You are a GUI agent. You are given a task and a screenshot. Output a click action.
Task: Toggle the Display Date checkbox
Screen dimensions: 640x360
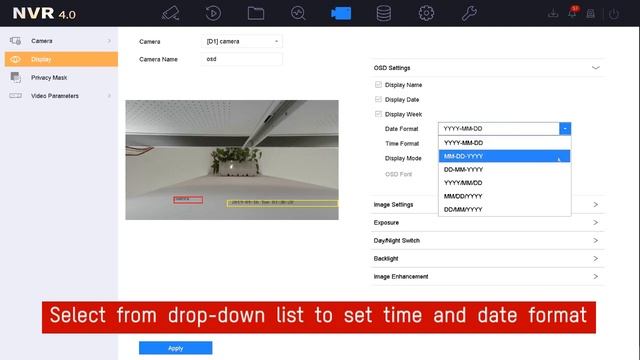378,100
